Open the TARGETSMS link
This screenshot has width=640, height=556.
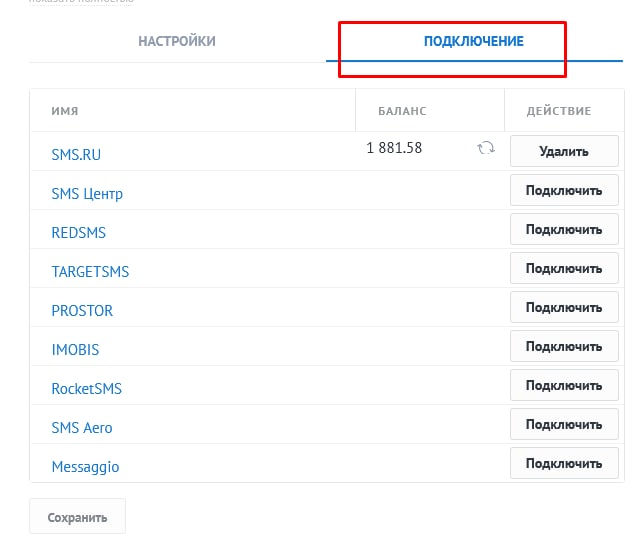(90, 271)
